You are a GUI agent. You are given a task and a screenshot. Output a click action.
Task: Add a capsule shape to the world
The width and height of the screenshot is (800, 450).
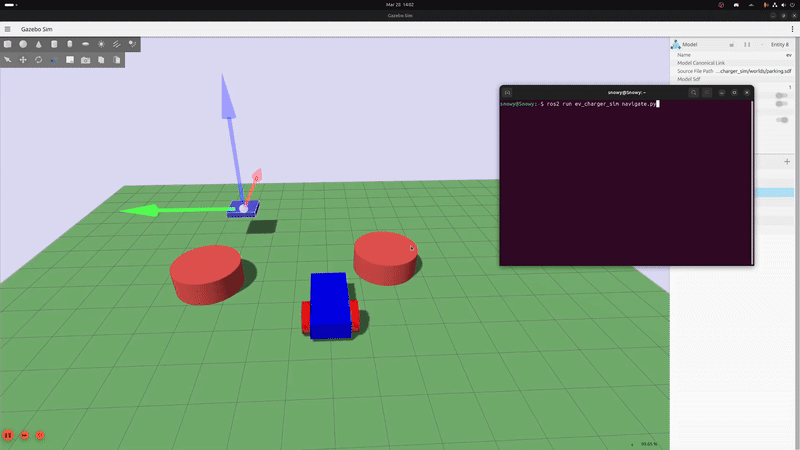coord(69,45)
